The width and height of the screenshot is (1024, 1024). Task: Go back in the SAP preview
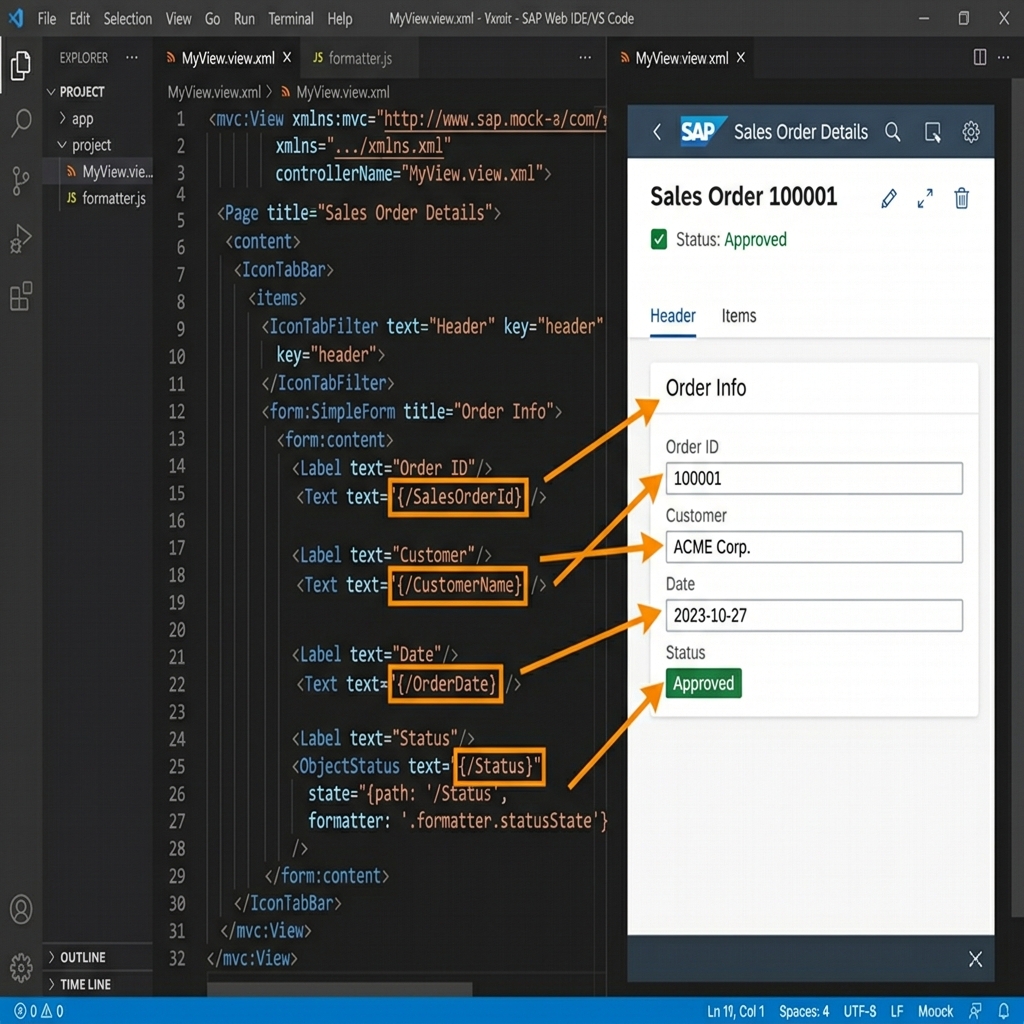pos(657,132)
